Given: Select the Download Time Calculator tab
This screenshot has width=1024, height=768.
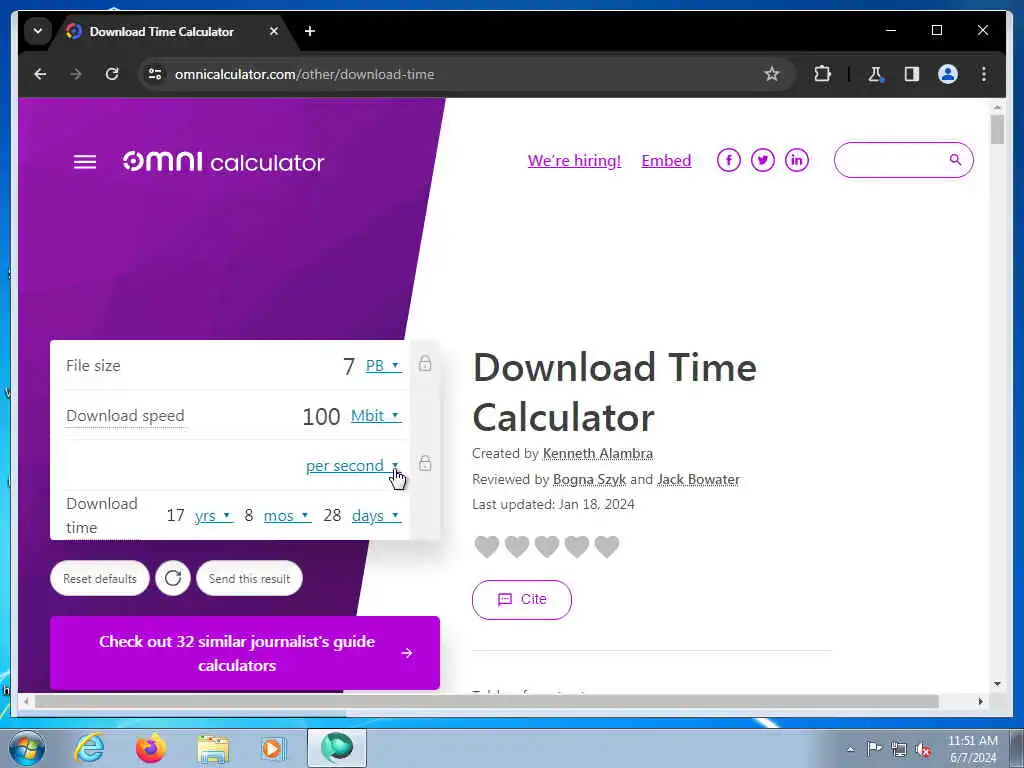Looking at the screenshot, I should click(x=161, y=31).
